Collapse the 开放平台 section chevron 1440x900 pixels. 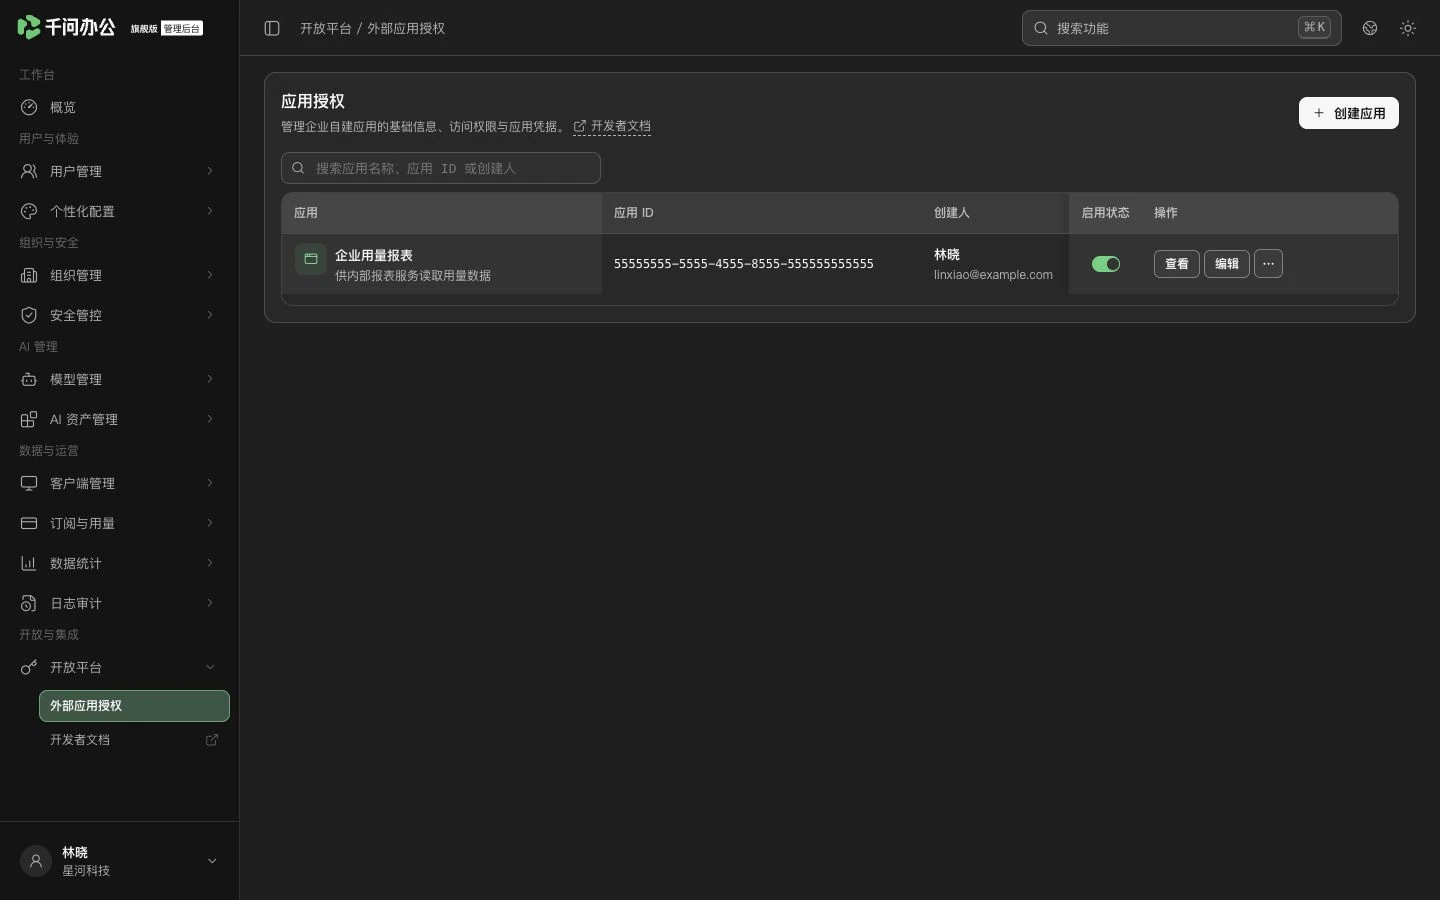tap(210, 667)
